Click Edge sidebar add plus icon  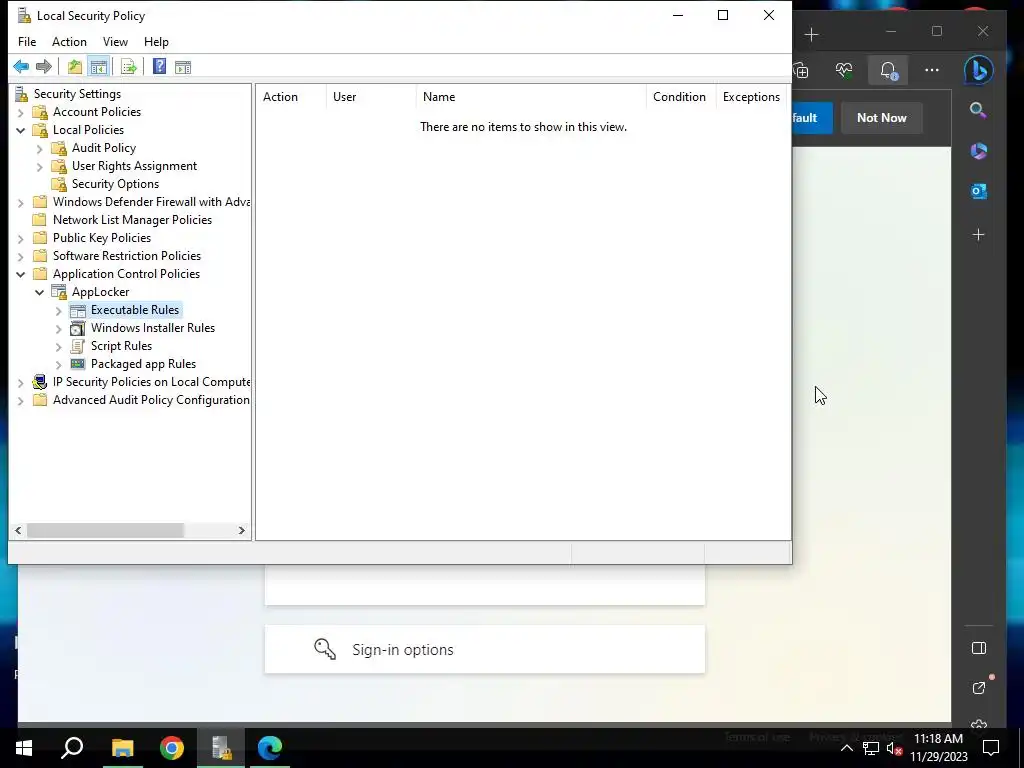(x=978, y=234)
